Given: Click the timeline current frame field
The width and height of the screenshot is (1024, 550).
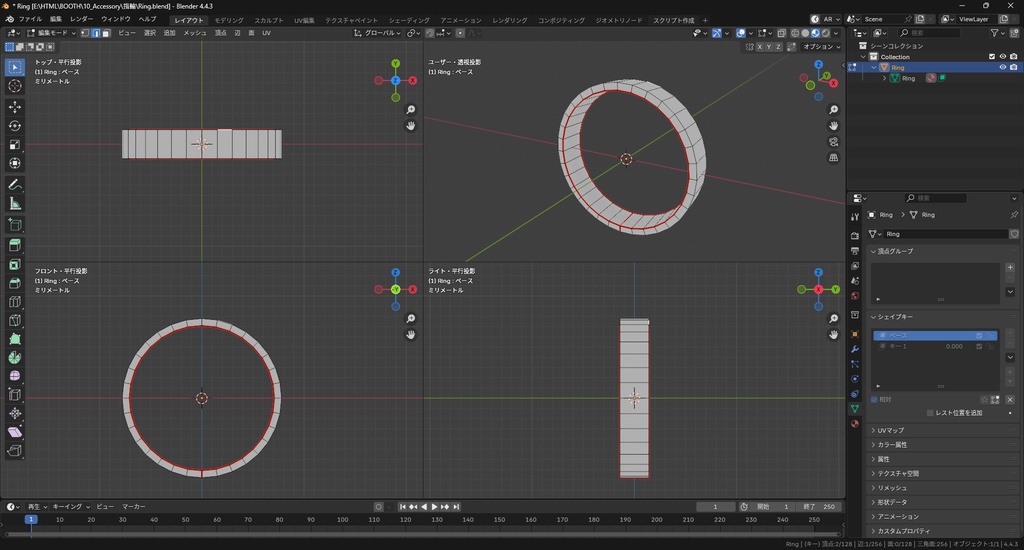Looking at the screenshot, I should pos(716,507).
